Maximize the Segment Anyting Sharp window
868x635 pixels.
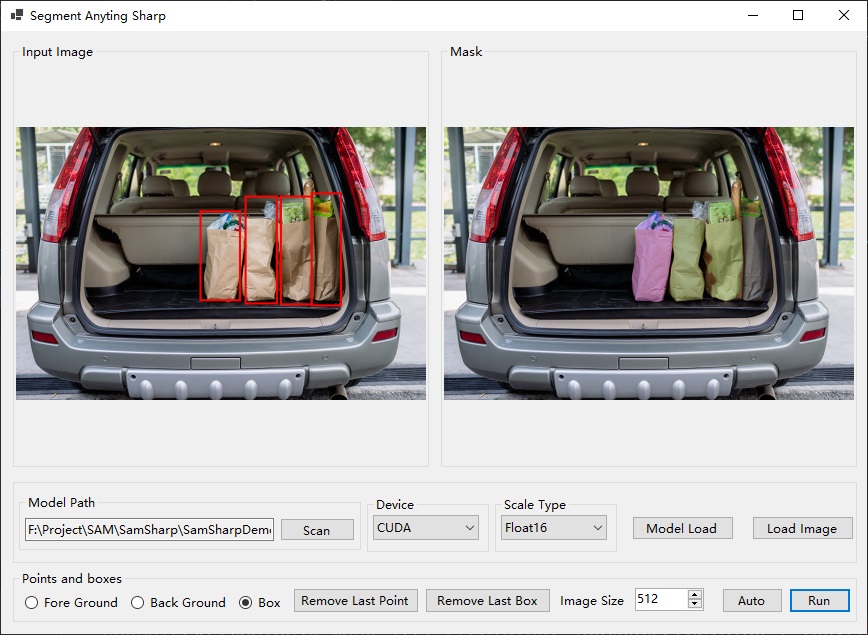tap(798, 15)
